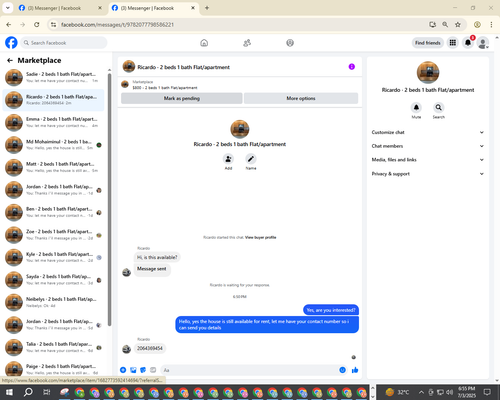Open the notifications bell
This screenshot has width=500, height=400.
pos(468,43)
